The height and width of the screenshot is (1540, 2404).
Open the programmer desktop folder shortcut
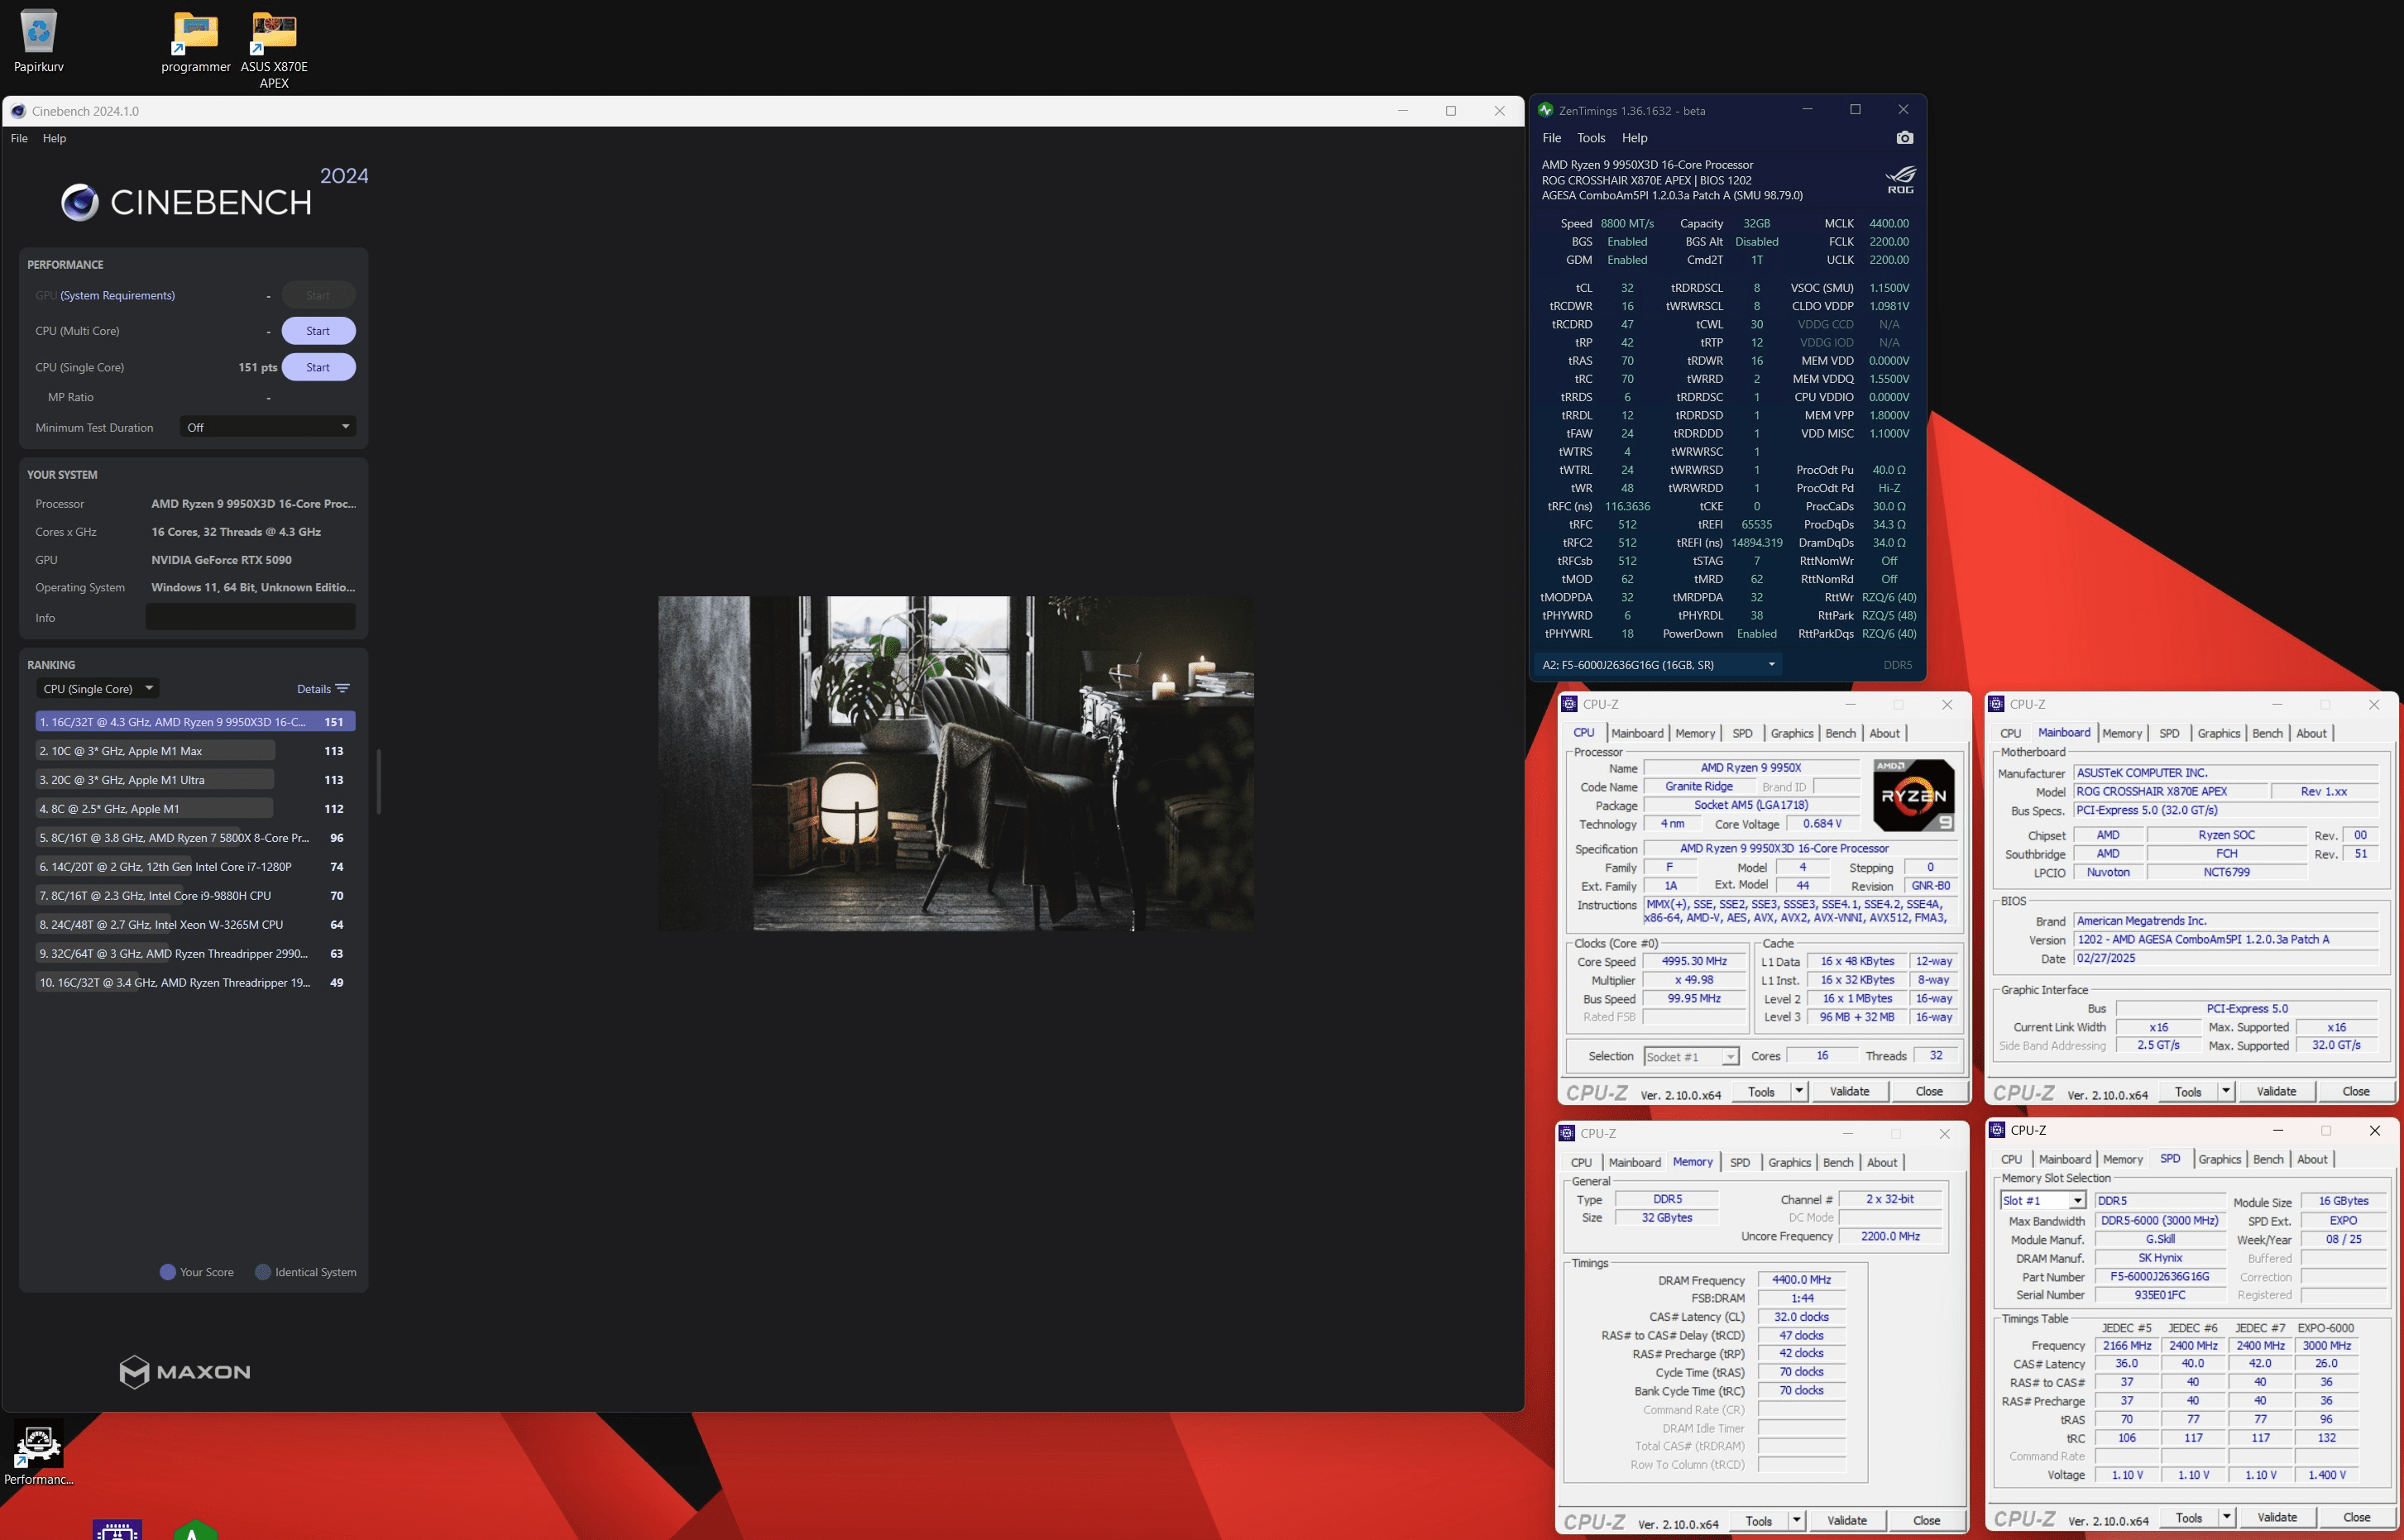coord(195,32)
